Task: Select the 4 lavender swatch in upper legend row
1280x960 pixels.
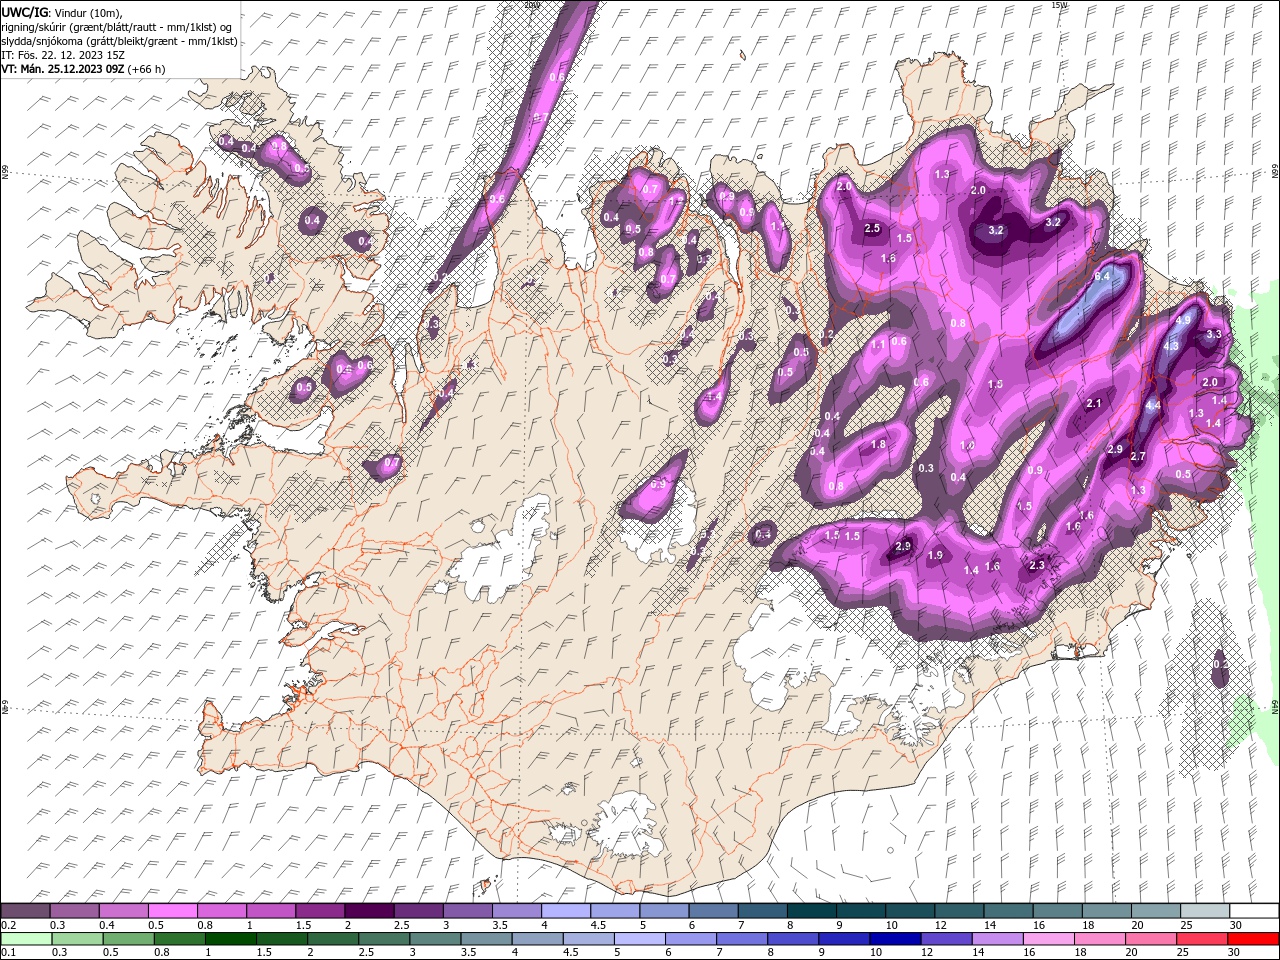Action: coord(566,911)
